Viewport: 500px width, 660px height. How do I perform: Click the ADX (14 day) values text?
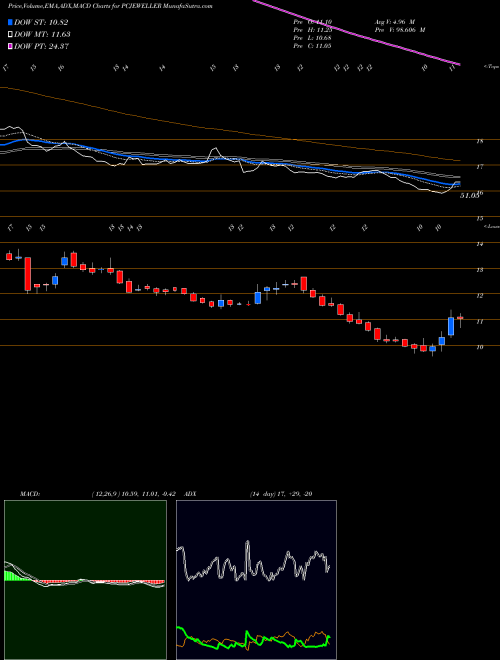pos(280,494)
